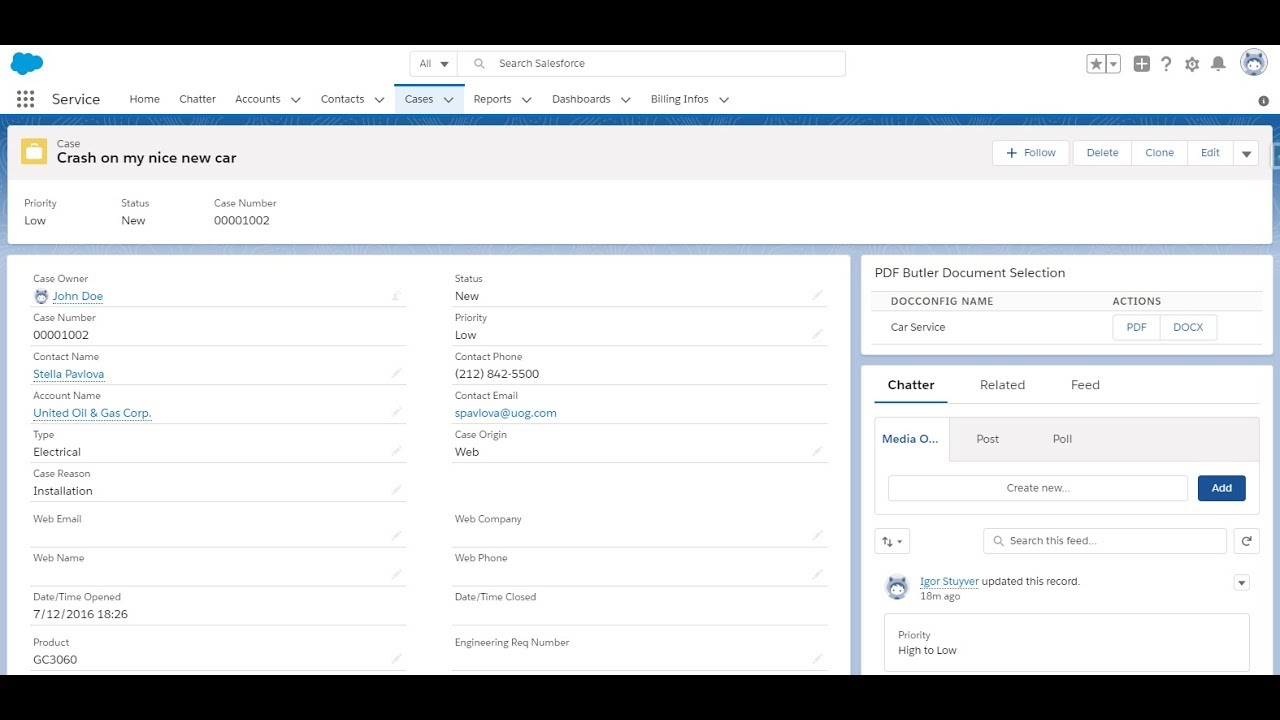The height and width of the screenshot is (720, 1280).
Task: Edit Status field pencil icon
Action: pos(818,295)
